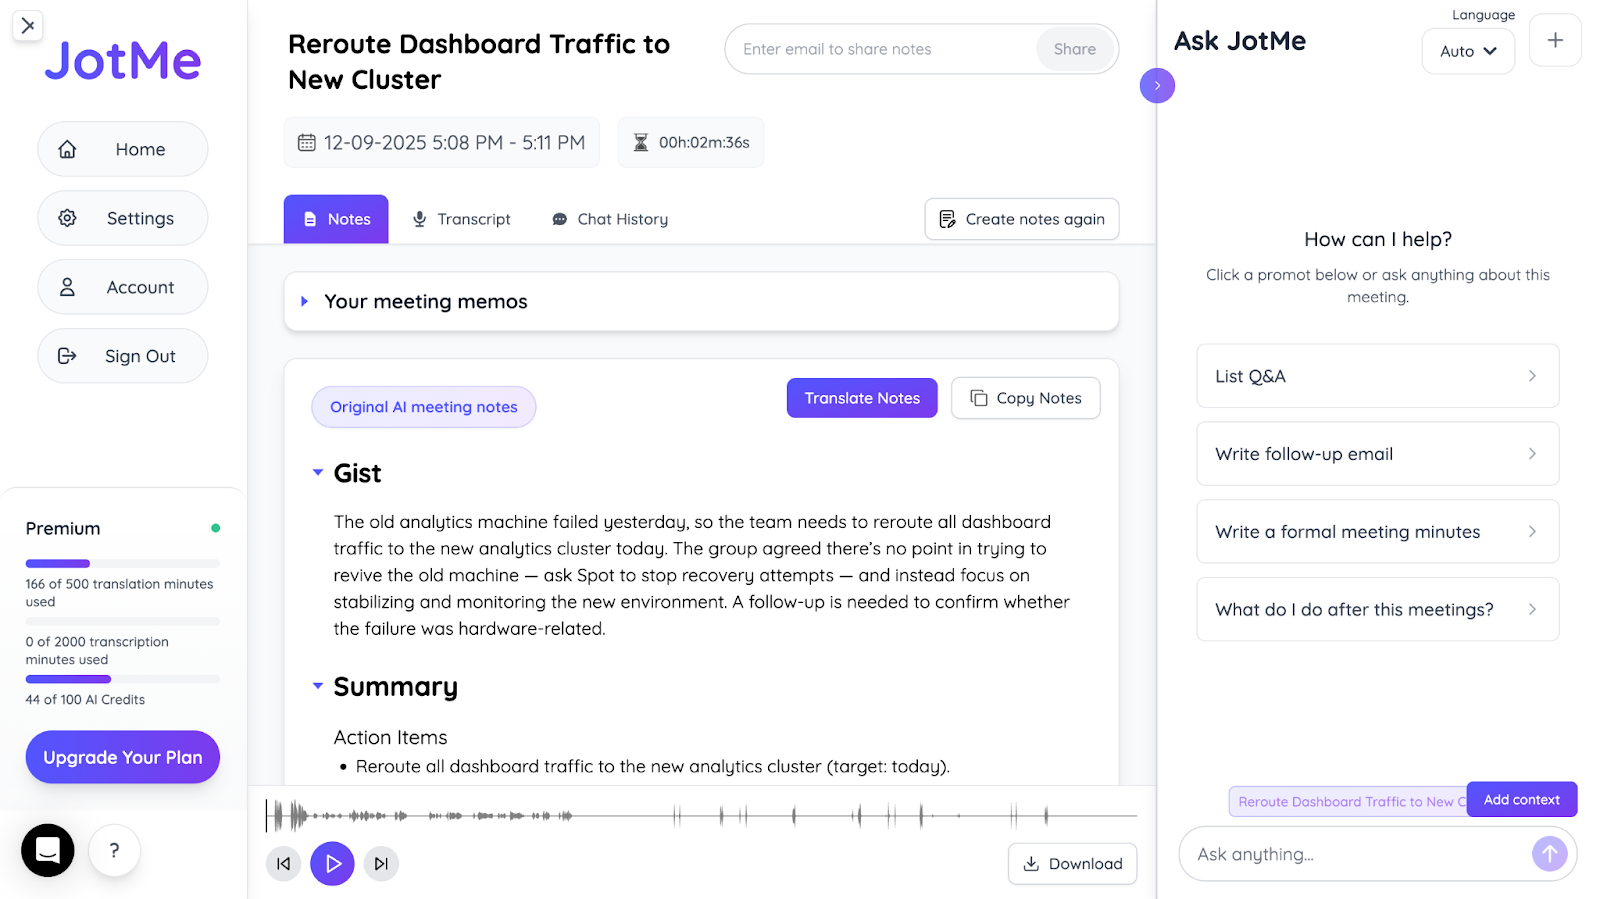
Task: Click the Add context button
Action: 1522,799
